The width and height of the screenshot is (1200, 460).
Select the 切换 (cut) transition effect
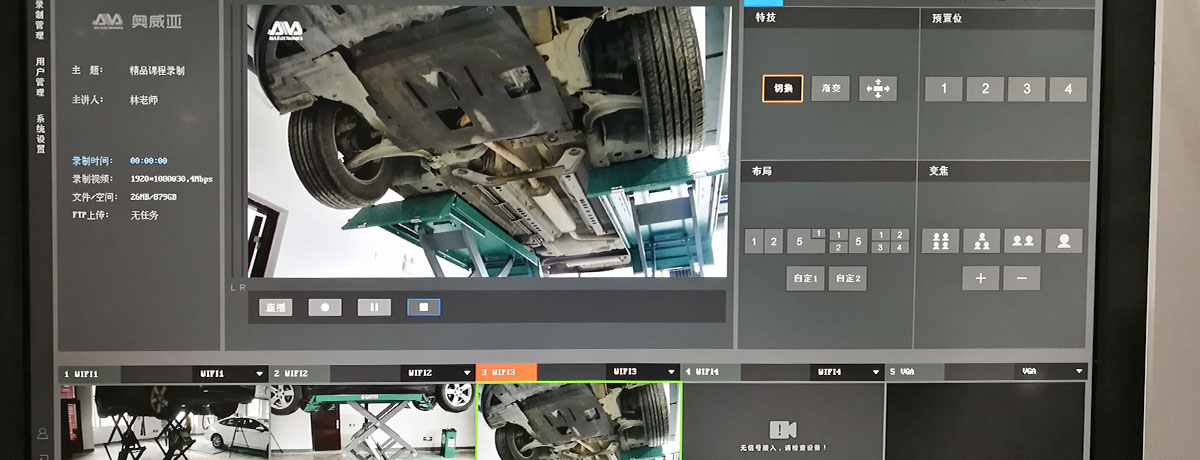pyautogui.click(x=782, y=88)
